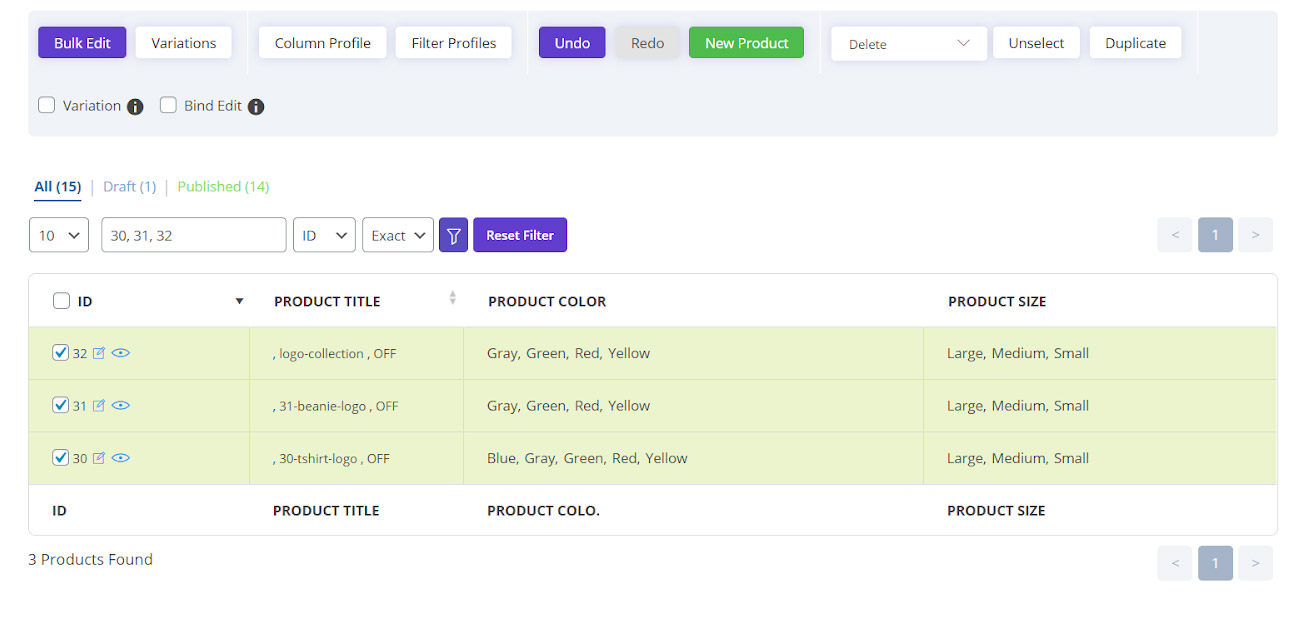Viewport: 1315px width, 620px height.
Task: Click the Unselect button
Action: pos(1036,43)
